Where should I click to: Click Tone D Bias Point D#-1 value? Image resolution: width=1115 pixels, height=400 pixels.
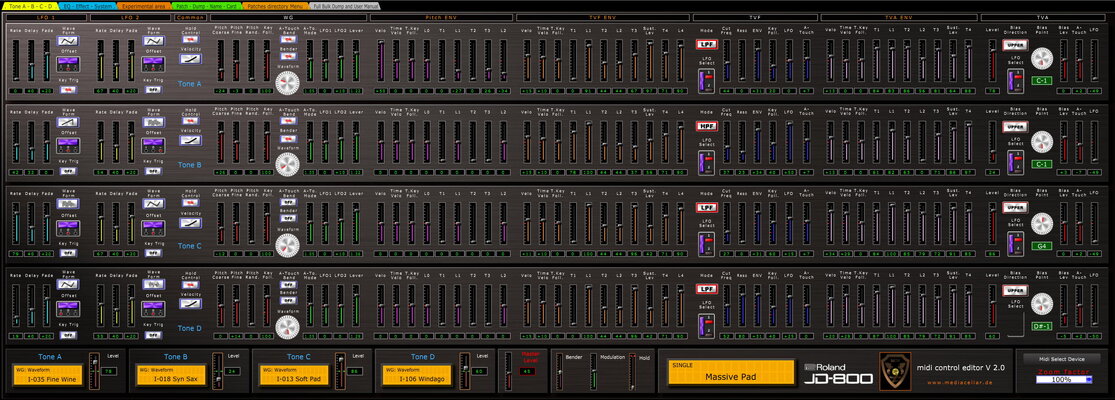point(1041,327)
